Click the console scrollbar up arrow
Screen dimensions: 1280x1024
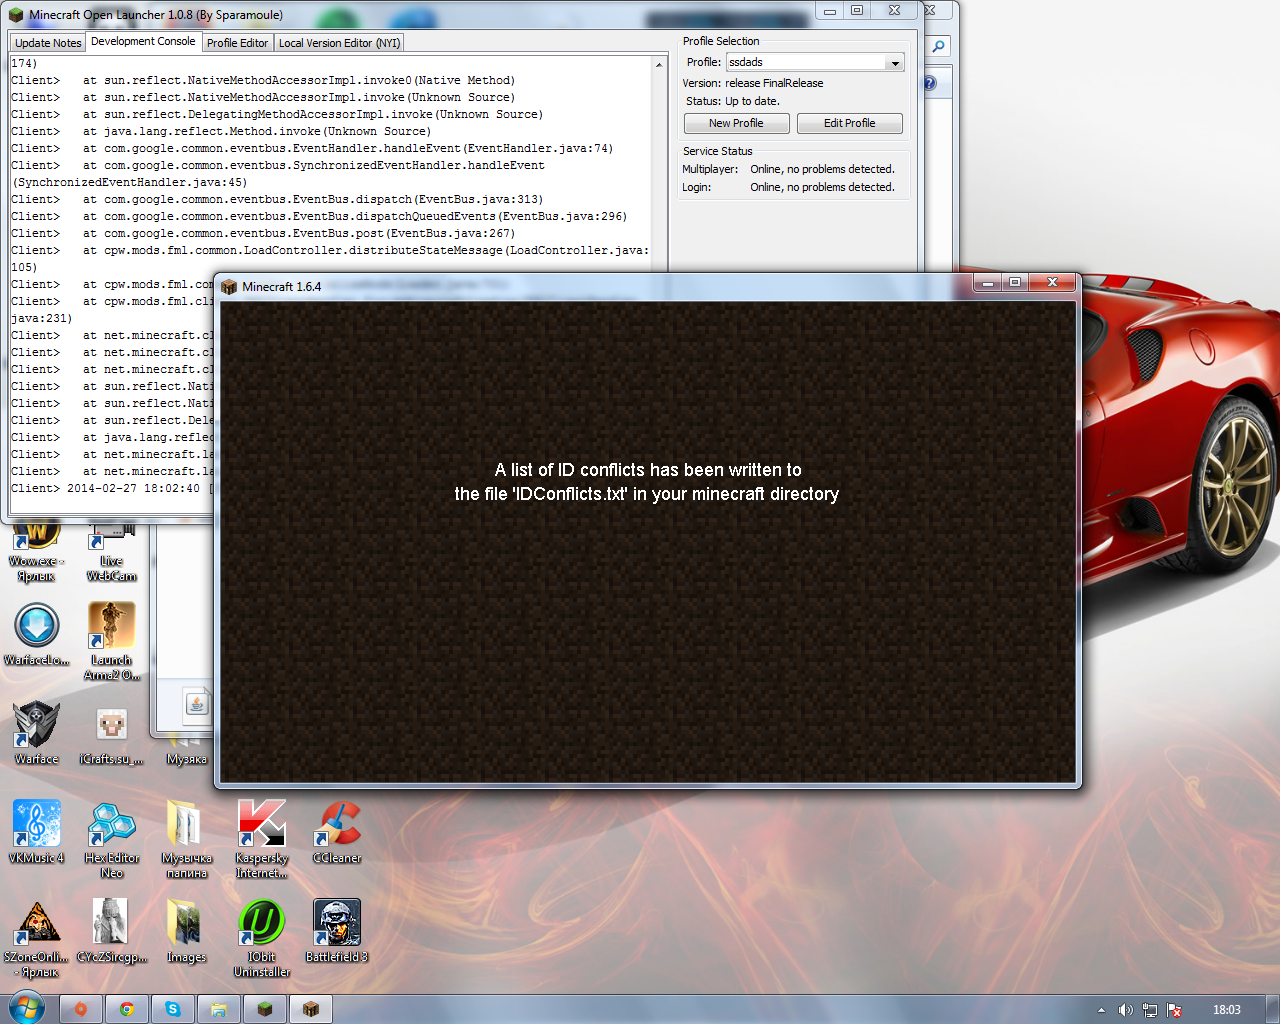click(x=659, y=65)
